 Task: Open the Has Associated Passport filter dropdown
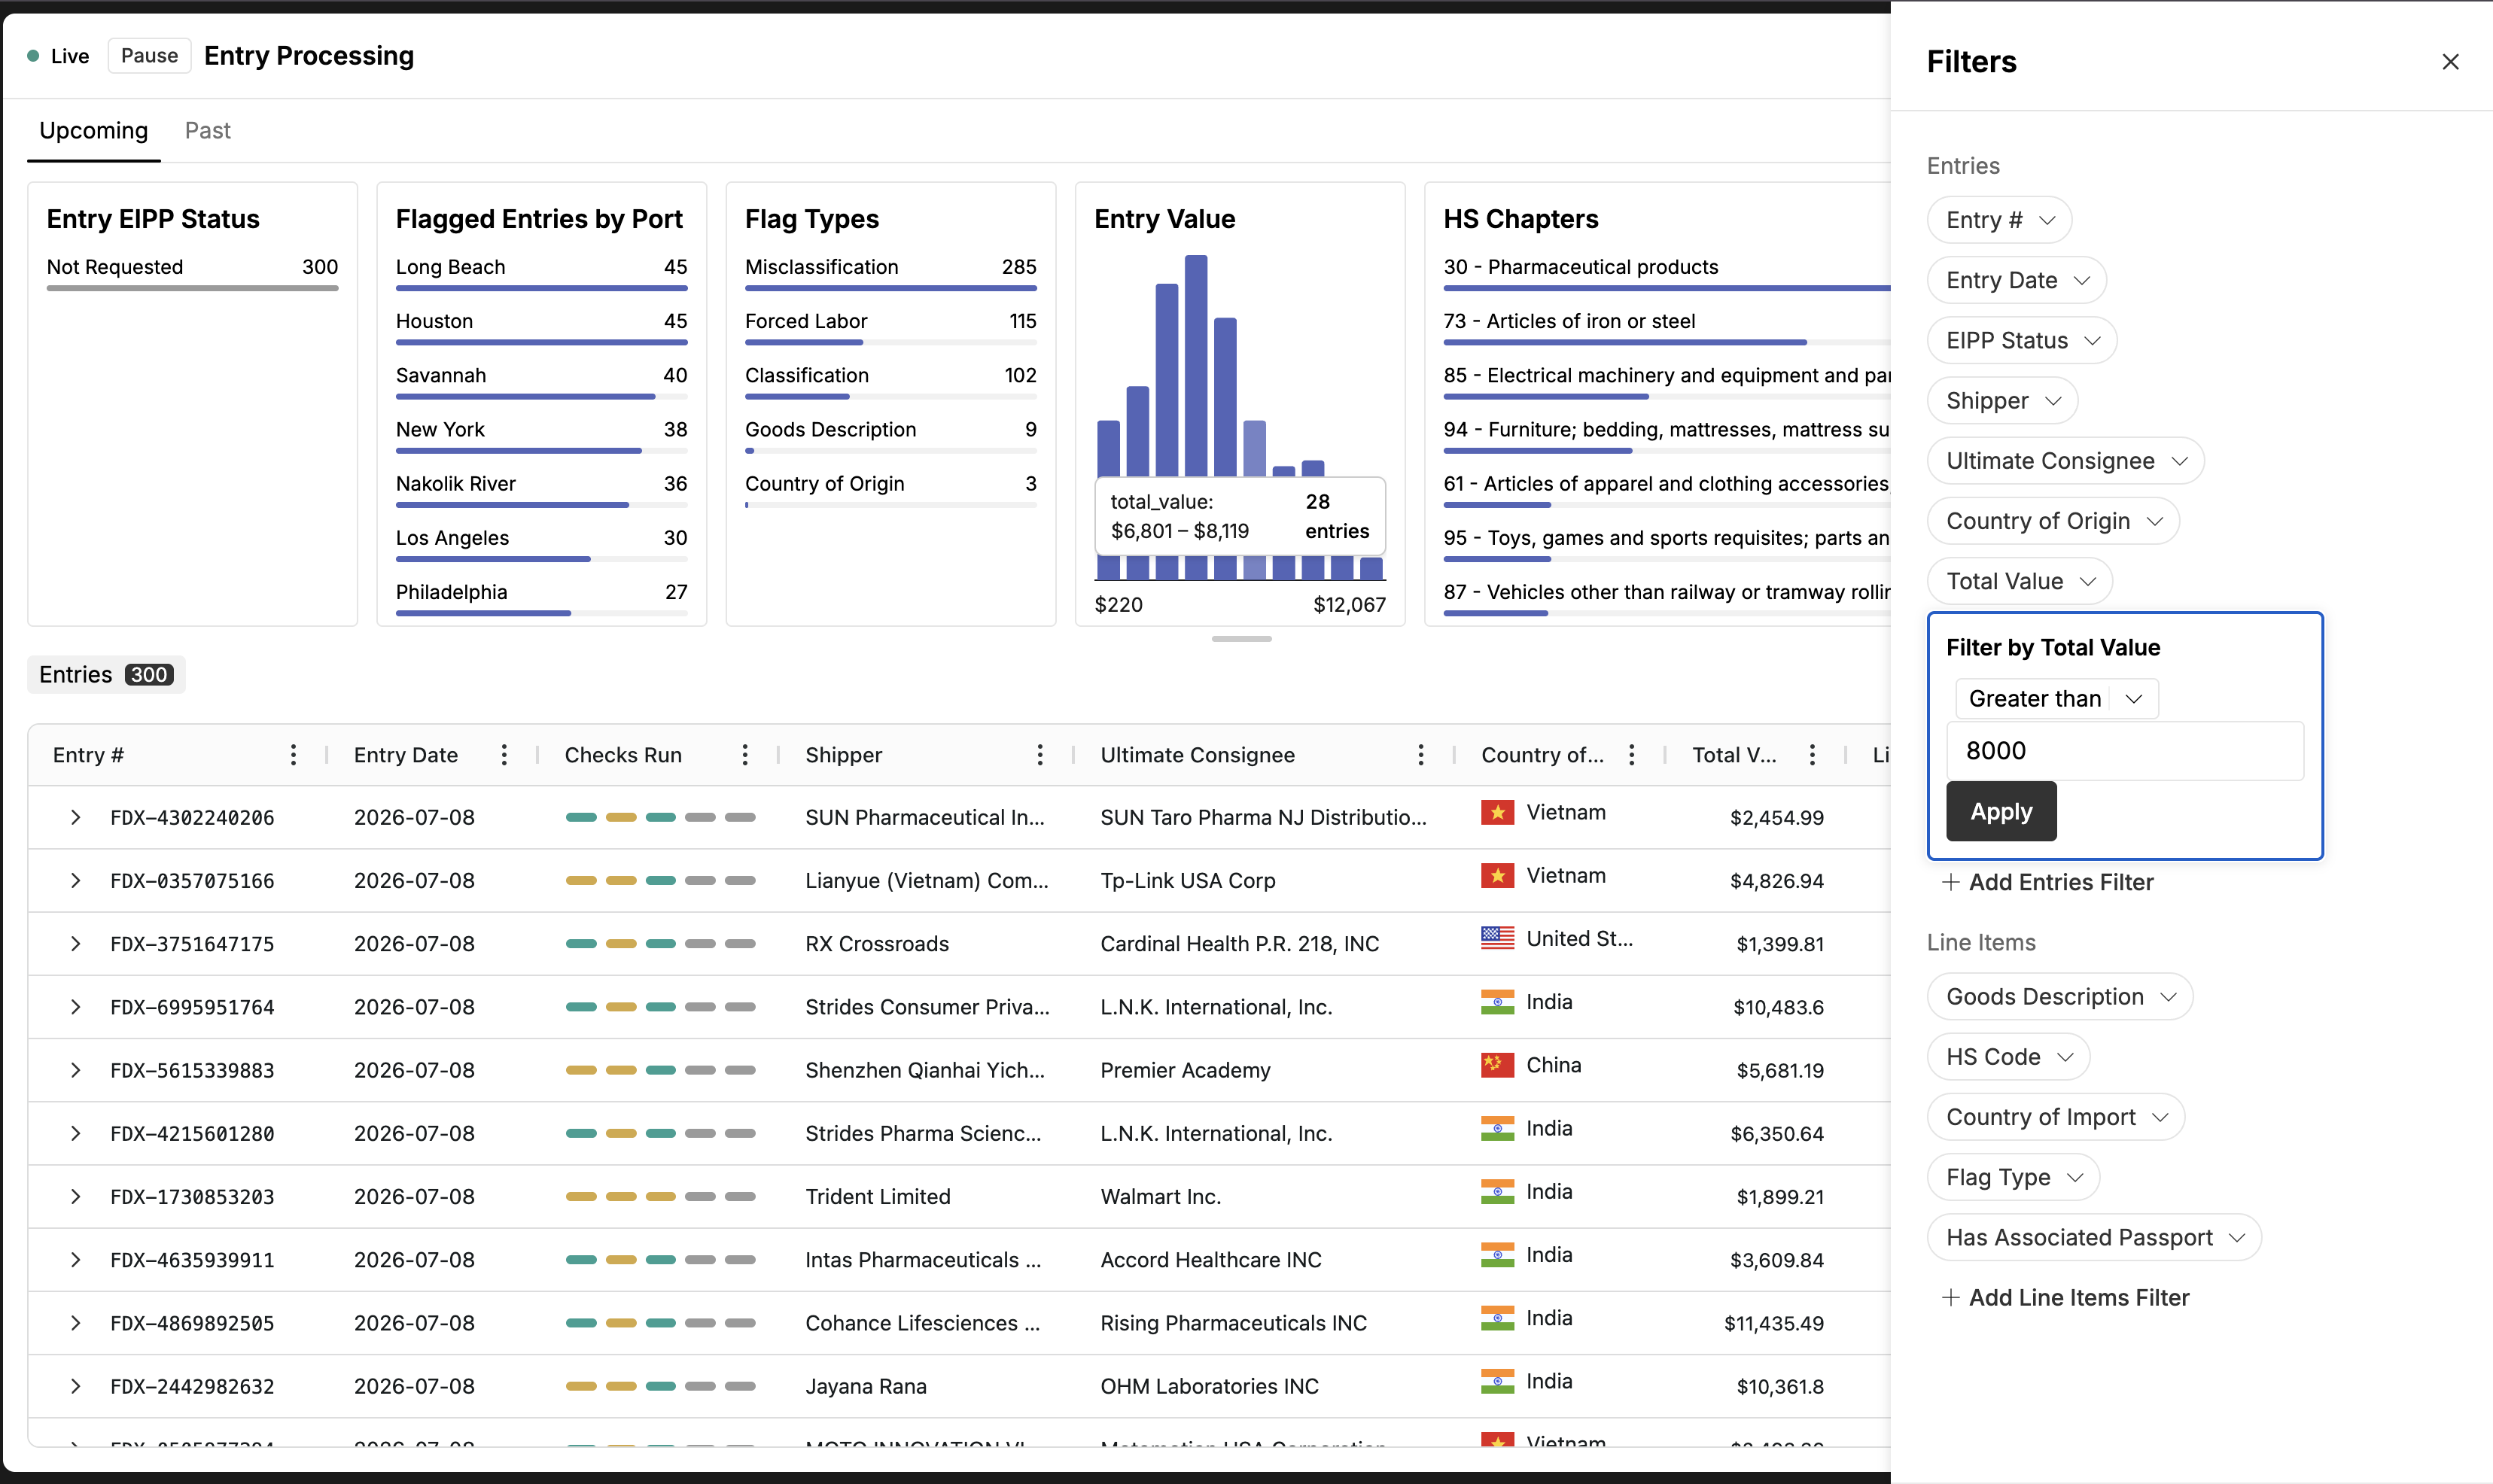click(2094, 1237)
